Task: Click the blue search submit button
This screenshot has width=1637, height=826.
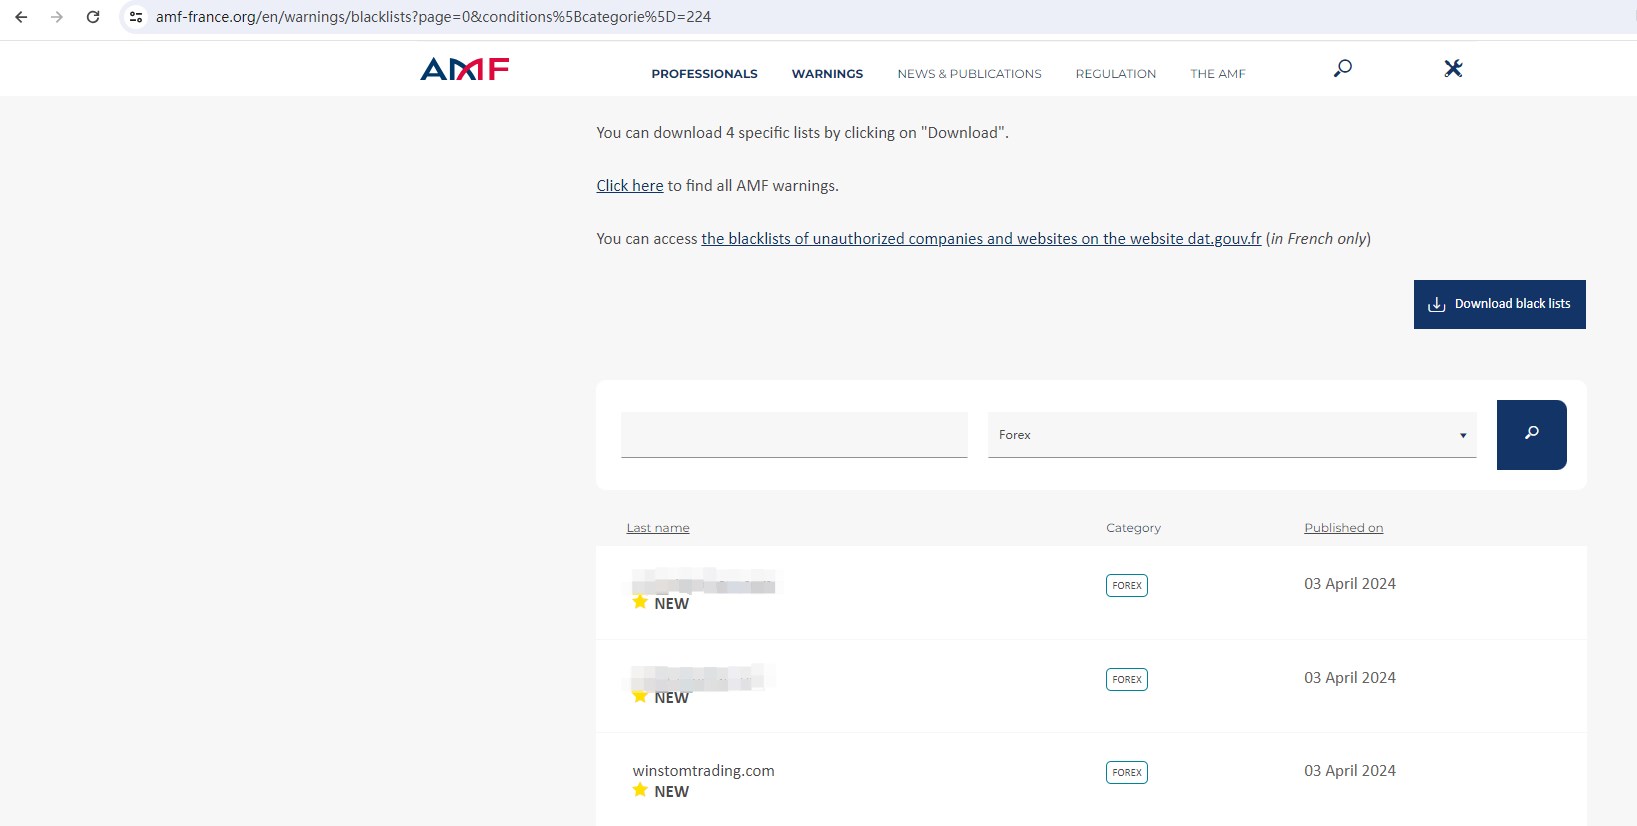Action: click(x=1531, y=434)
